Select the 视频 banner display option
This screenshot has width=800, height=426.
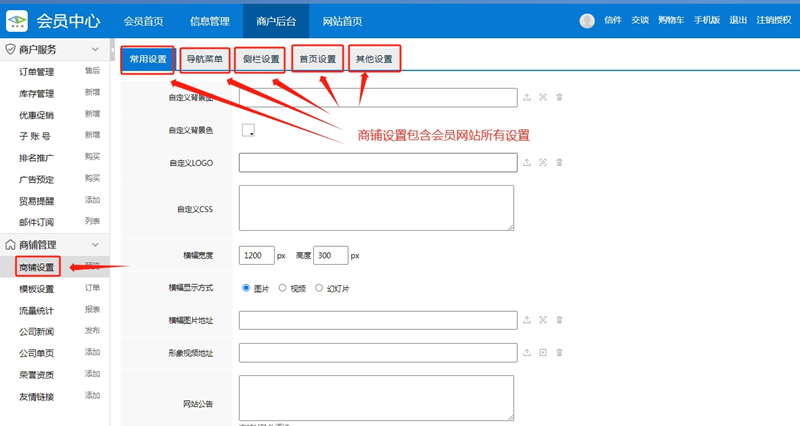click(283, 288)
